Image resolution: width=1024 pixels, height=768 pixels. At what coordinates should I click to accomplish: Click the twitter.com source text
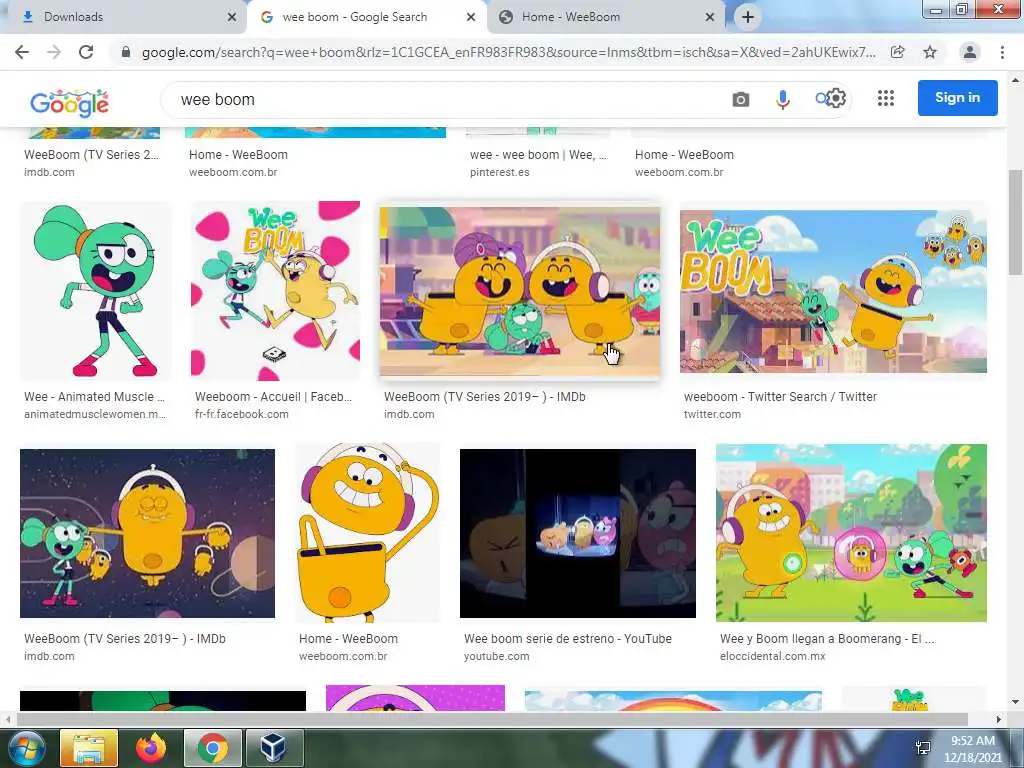[x=712, y=414]
